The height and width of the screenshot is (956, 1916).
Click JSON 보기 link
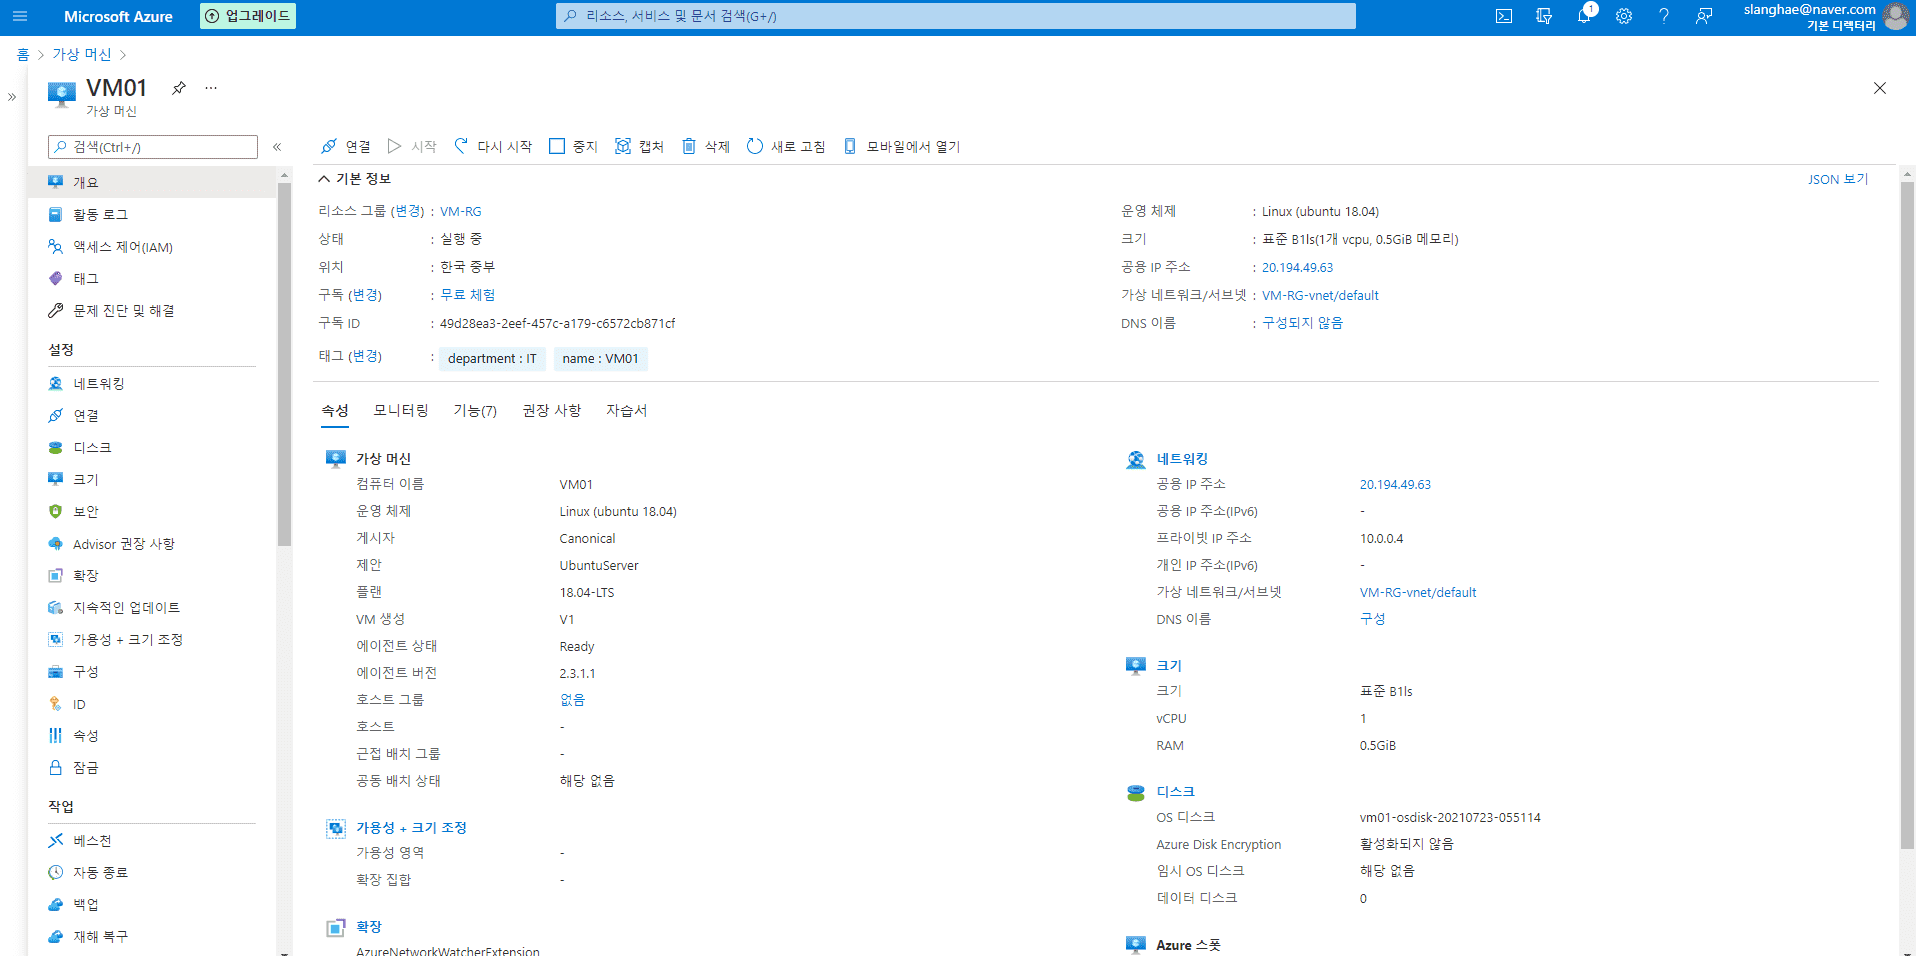(x=1838, y=179)
